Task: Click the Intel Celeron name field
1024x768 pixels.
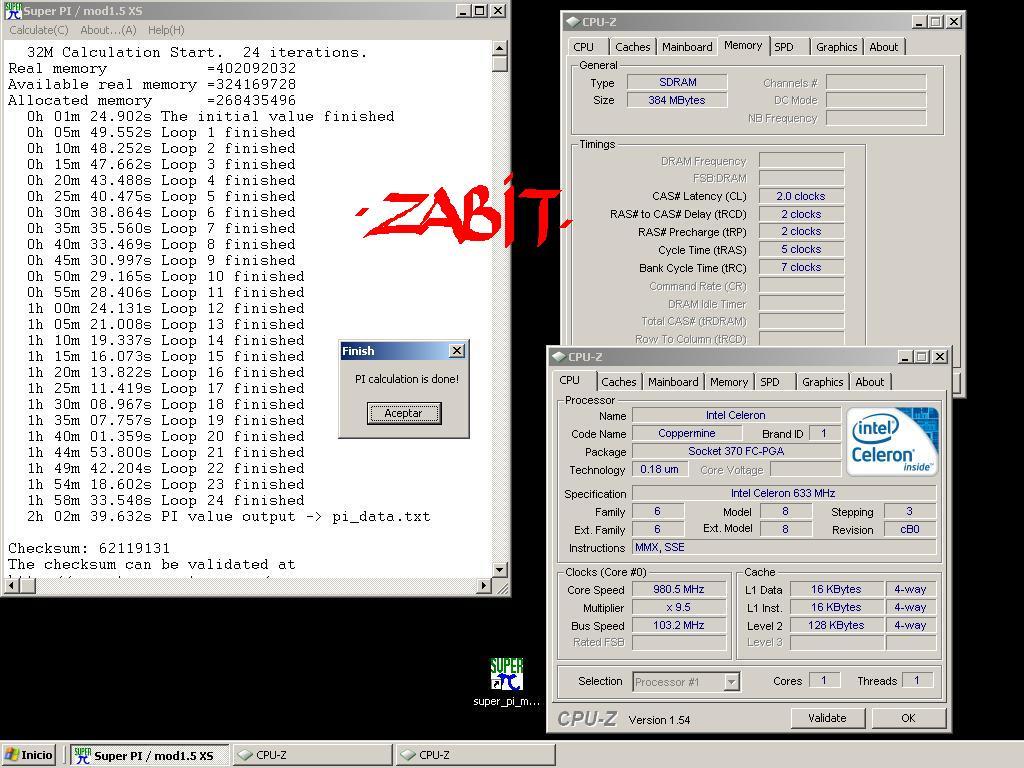Action: click(736, 415)
